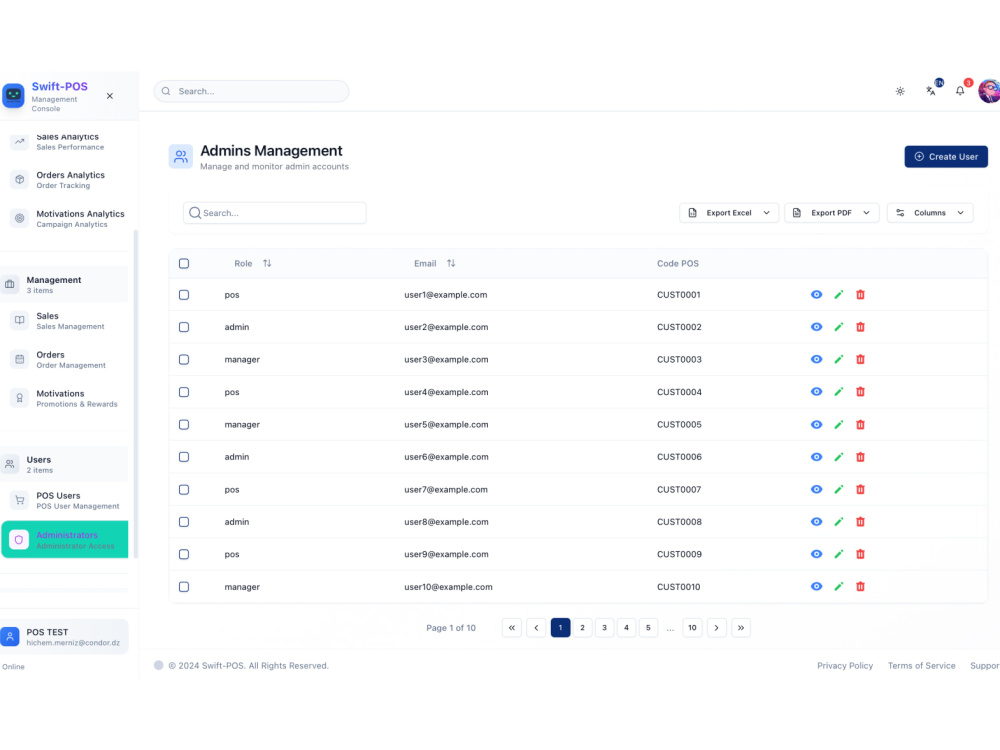Viewport: 1000px width, 750px height.
Task: Go to page 5
Action: [x=648, y=628]
